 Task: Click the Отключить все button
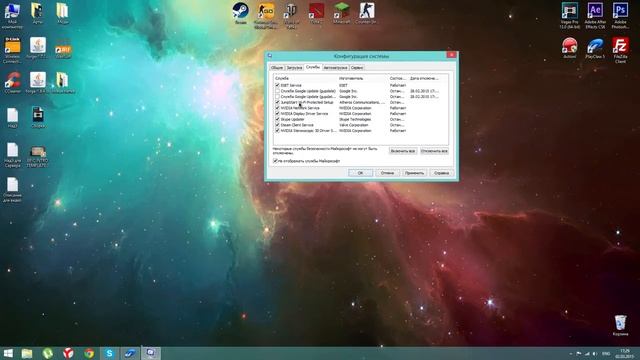434,151
